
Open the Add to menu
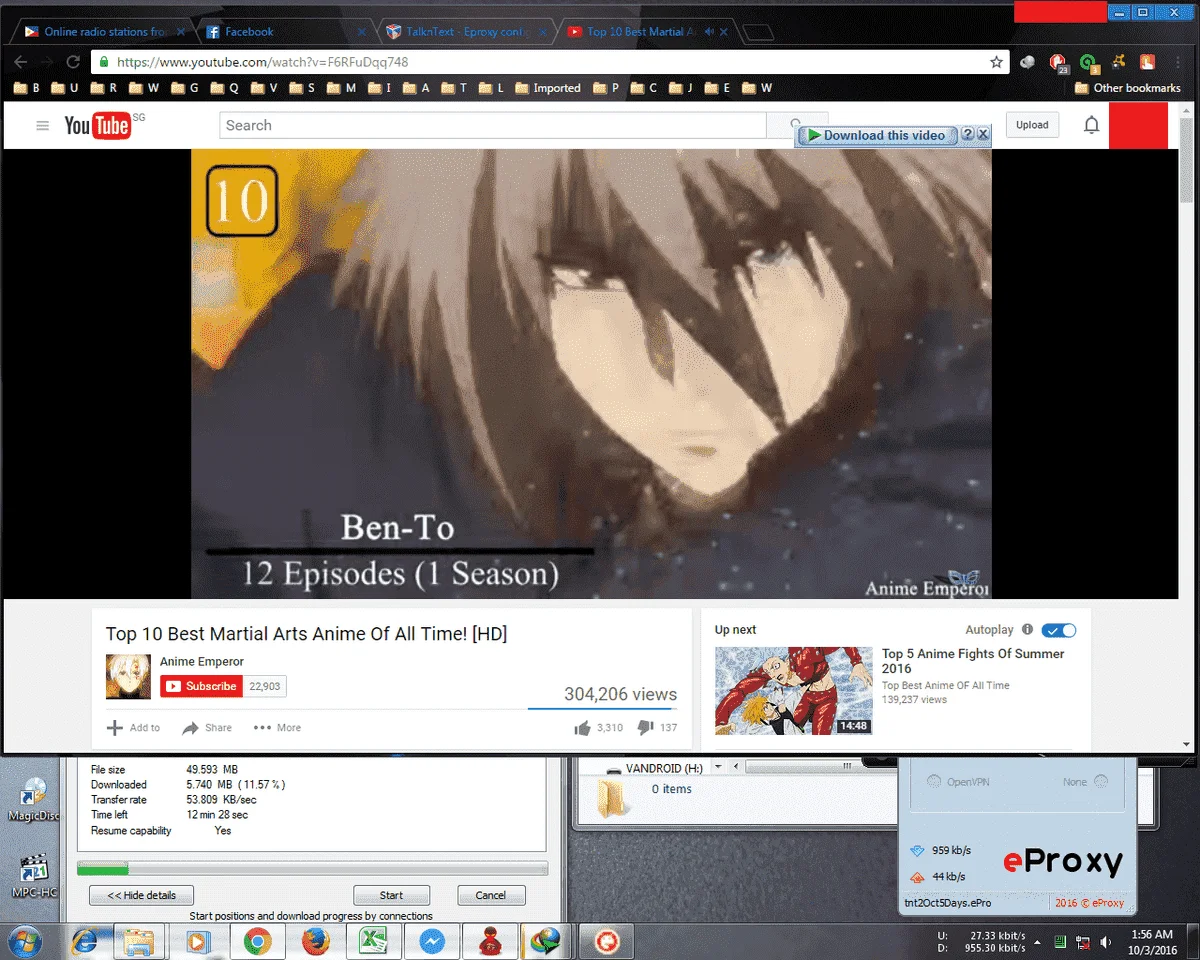coord(133,728)
